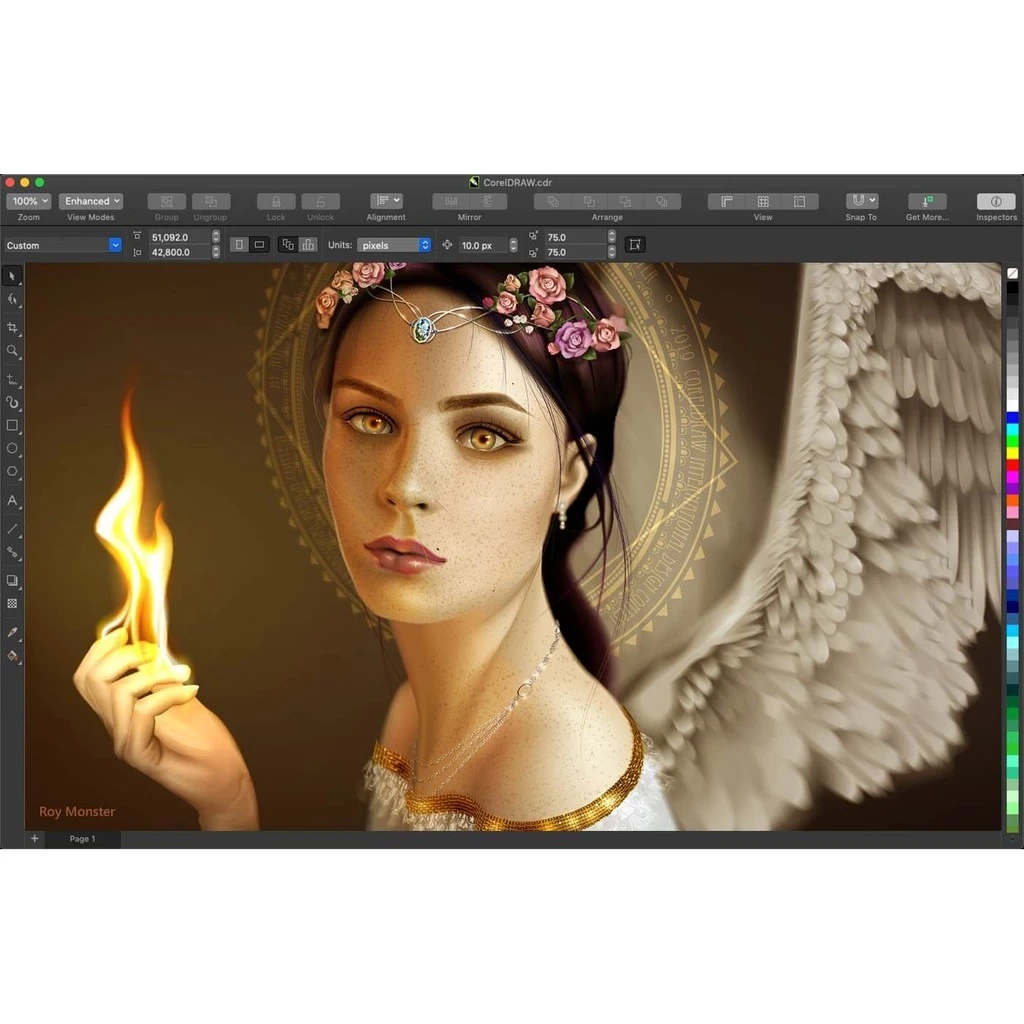
Task: Click the second Arrange order icon
Action: [x=589, y=201]
